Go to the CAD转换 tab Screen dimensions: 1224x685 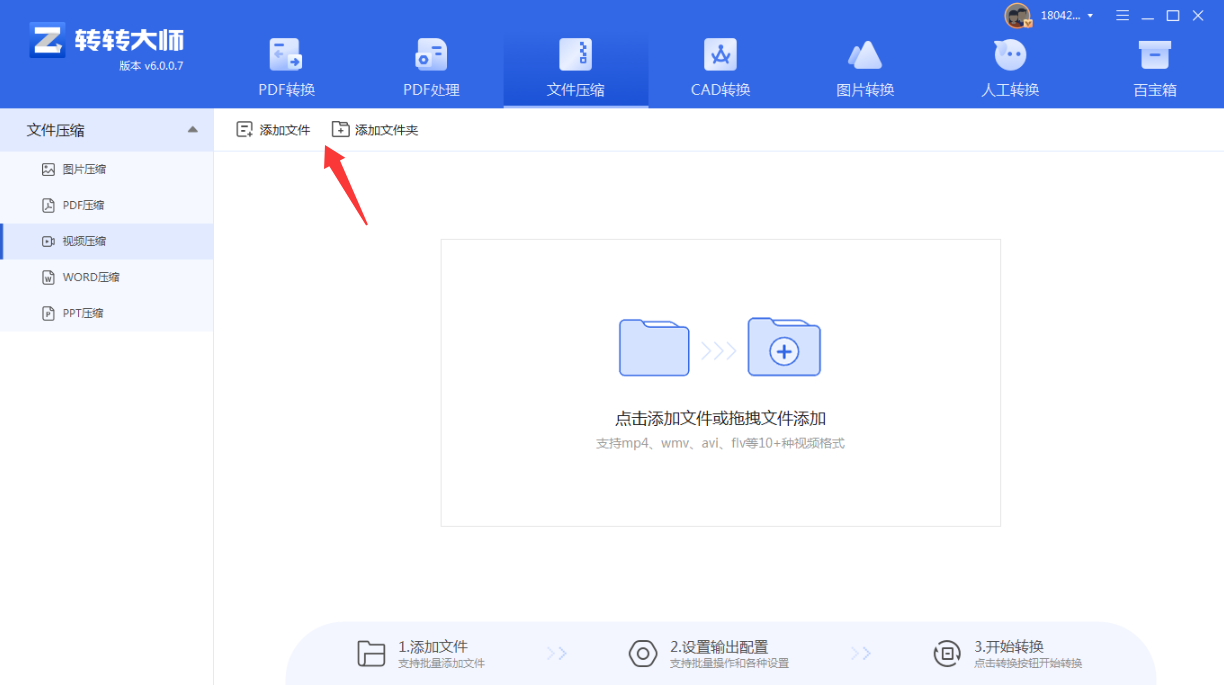[x=720, y=68]
